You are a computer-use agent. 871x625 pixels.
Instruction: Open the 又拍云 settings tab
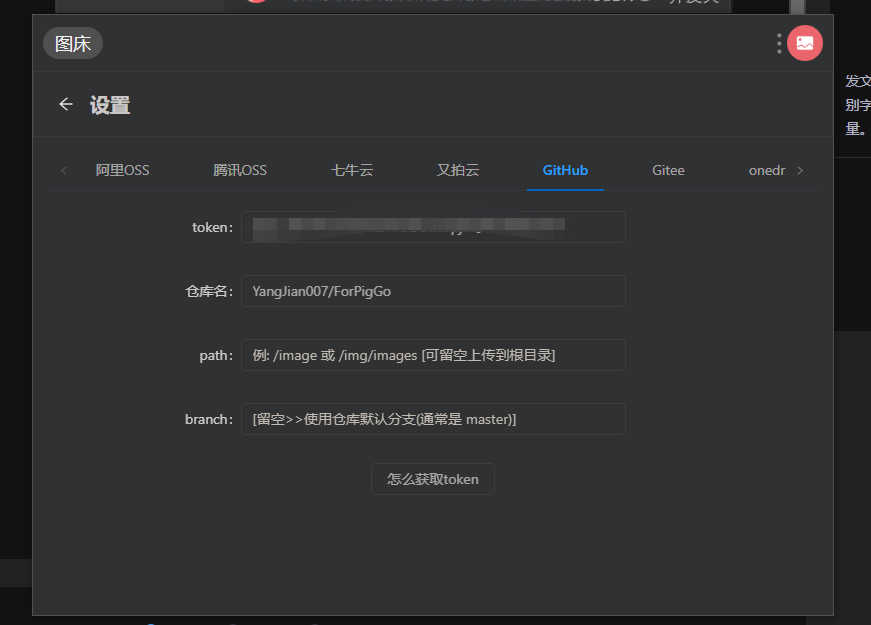click(x=458, y=170)
